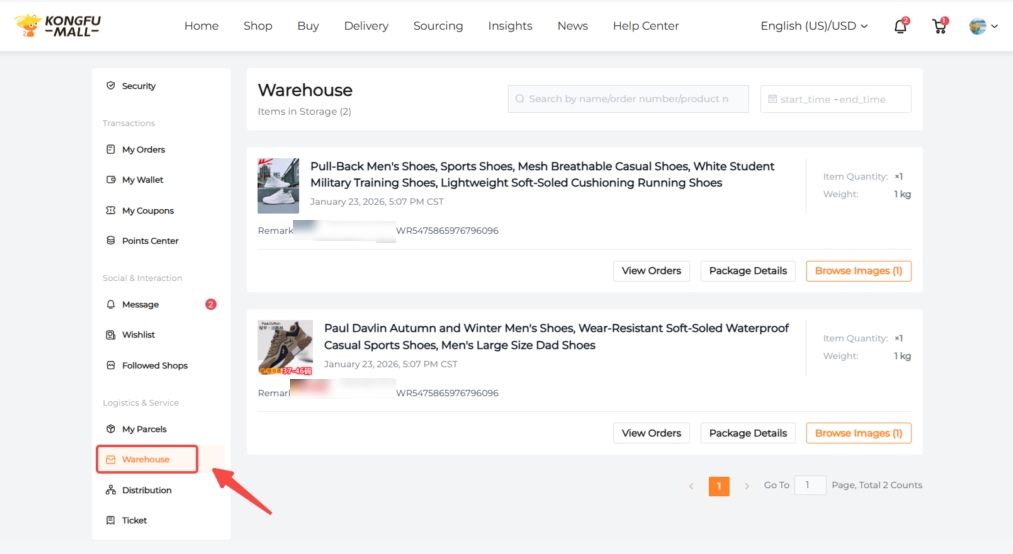Go to Help Center in top navigation
Image resolution: width=1013 pixels, height=554 pixels.
[645, 26]
